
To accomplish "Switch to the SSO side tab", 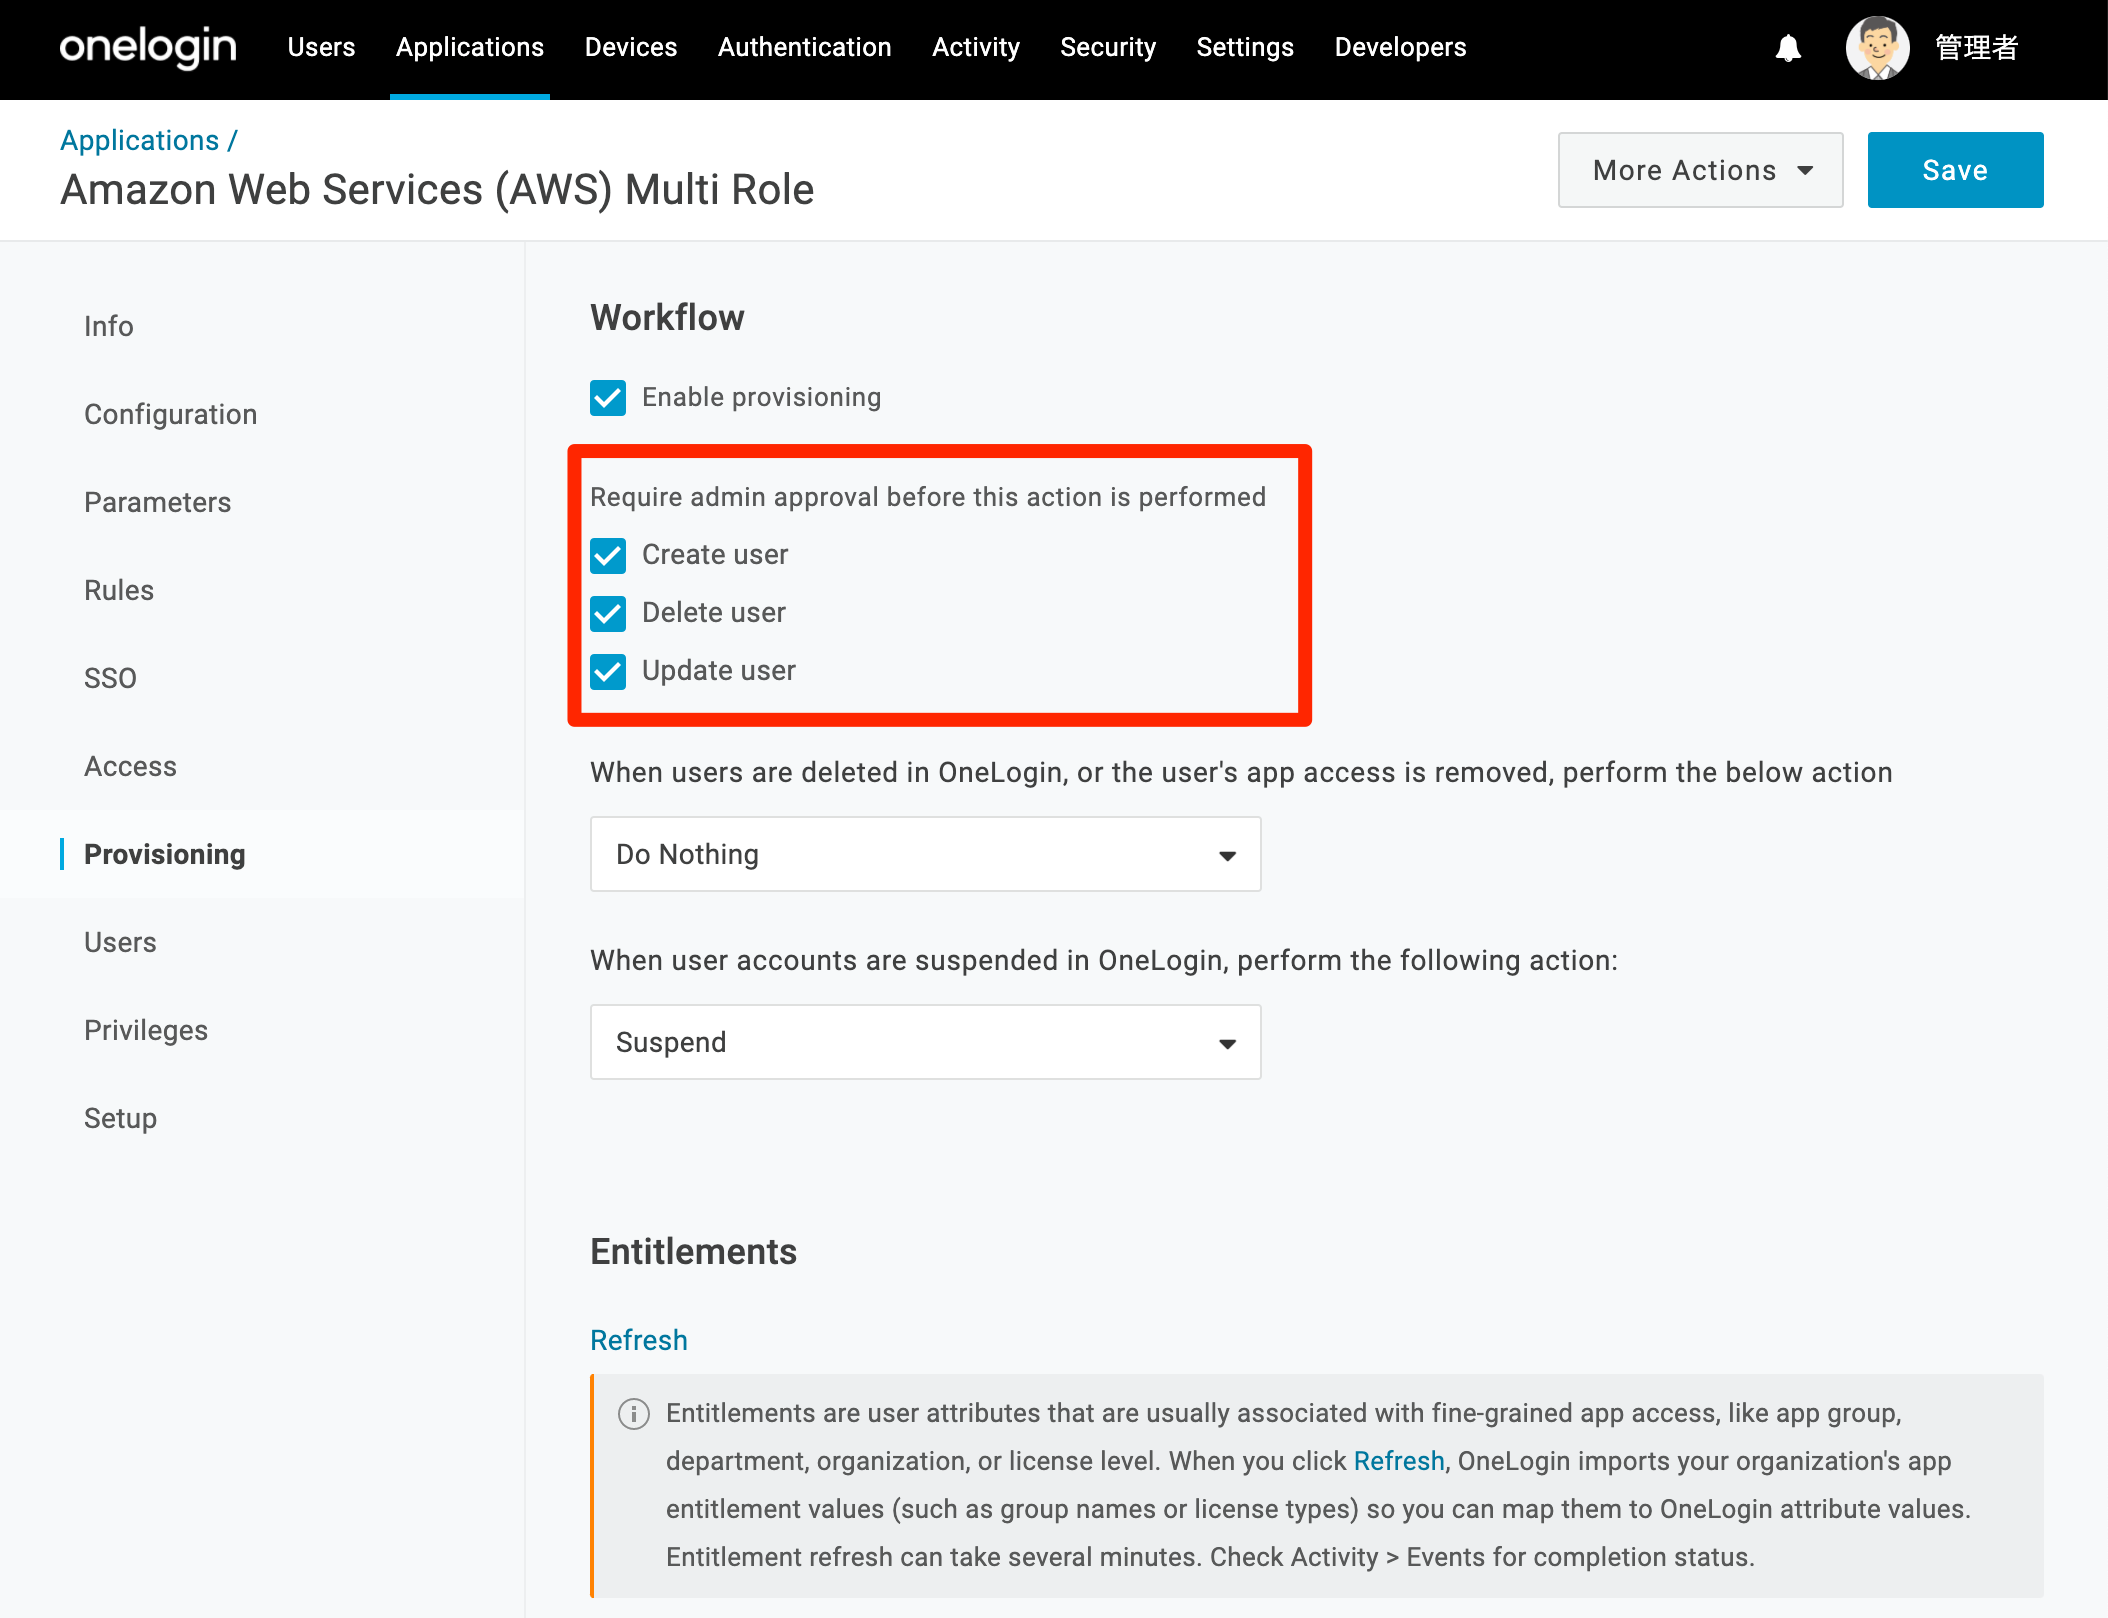I will coord(110,678).
